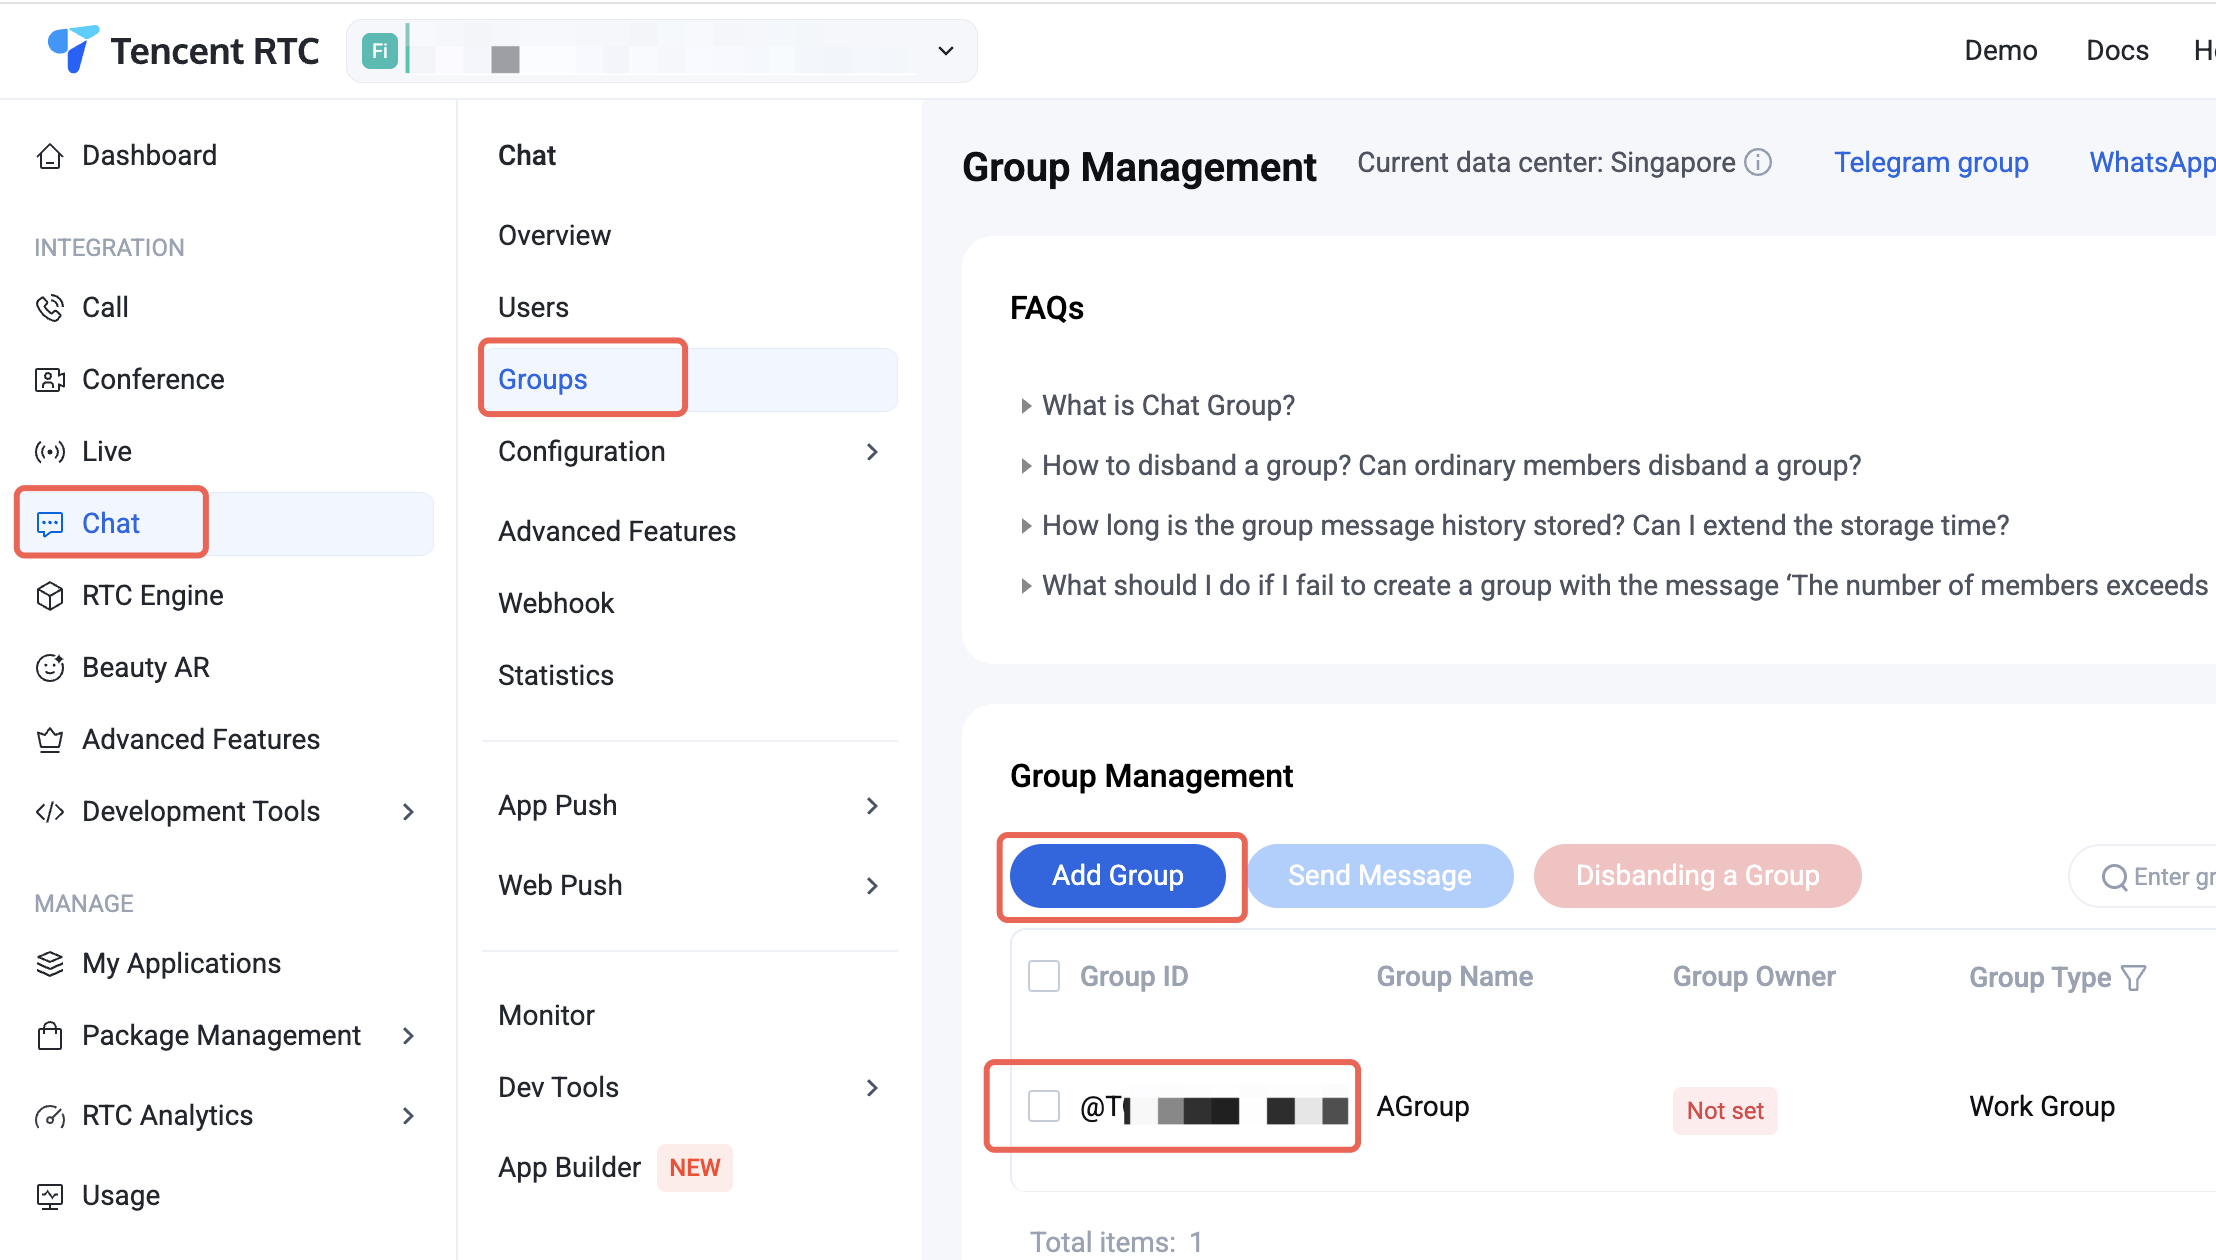Image resolution: width=2216 pixels, height=1260 pixels.
Task: Expand the Dev Tools submenu
Action: pos(872,1088)
